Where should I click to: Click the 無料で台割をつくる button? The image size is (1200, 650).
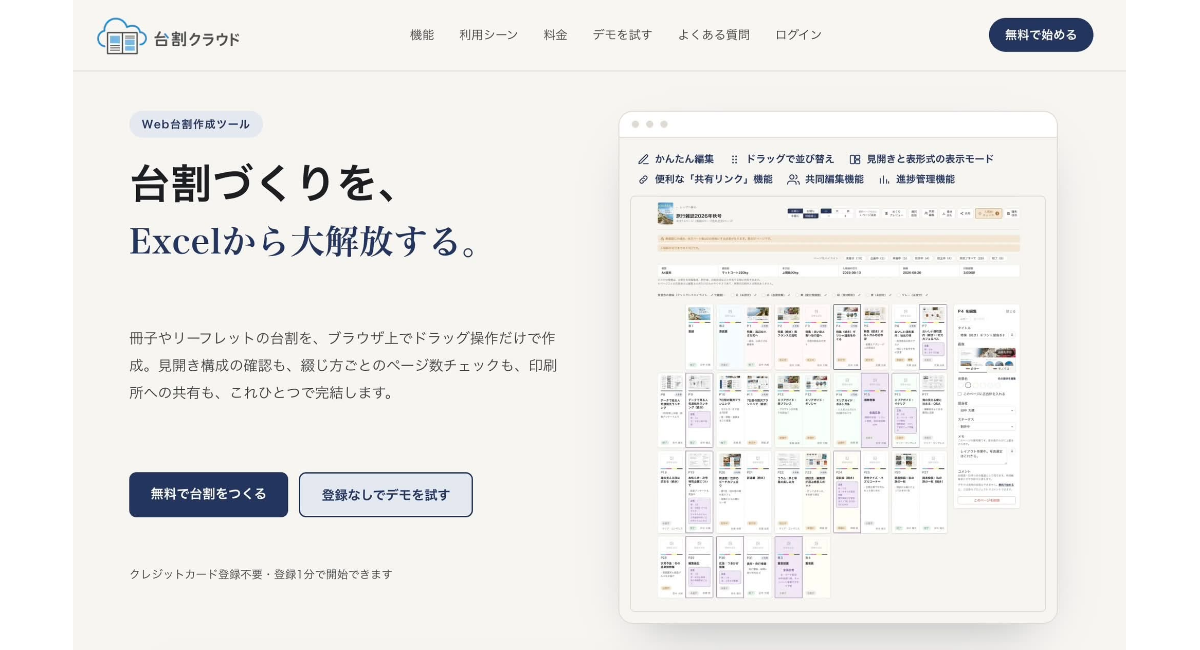tap(208, 494)
